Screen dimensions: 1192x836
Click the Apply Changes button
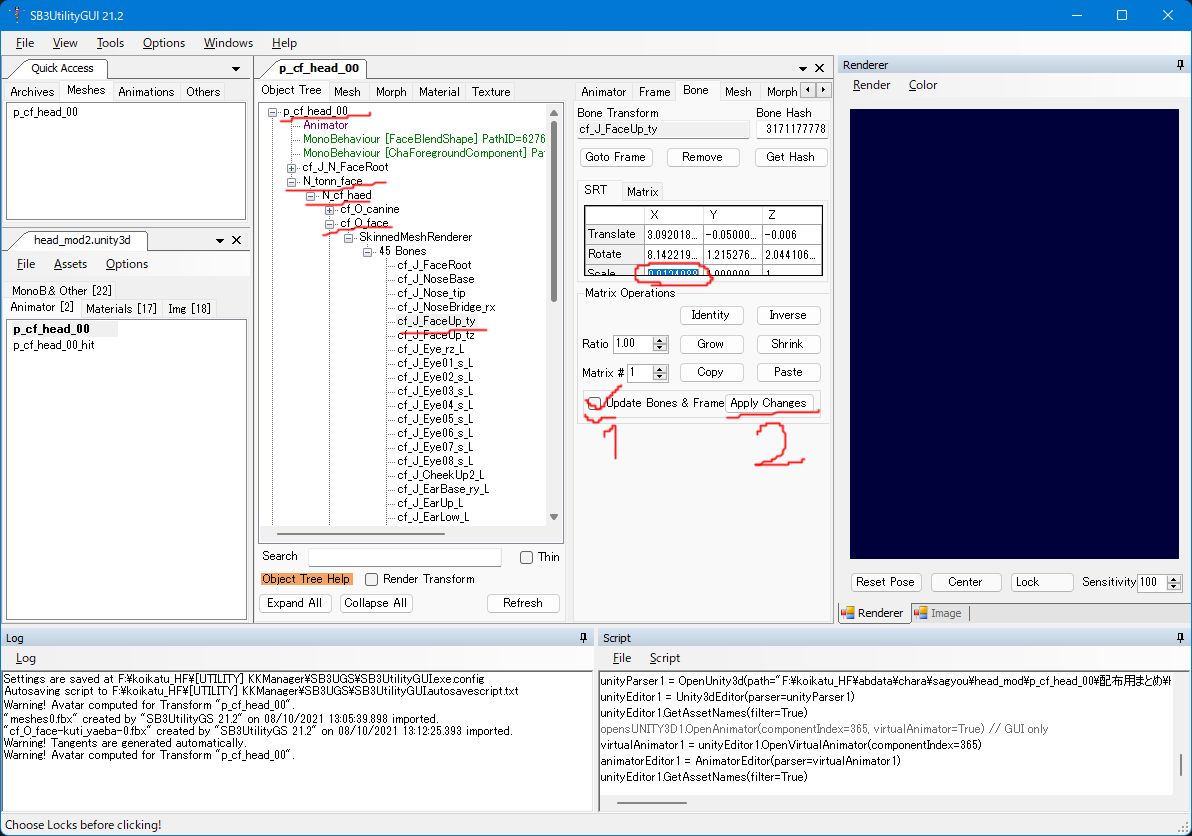(x=771, y=403)
